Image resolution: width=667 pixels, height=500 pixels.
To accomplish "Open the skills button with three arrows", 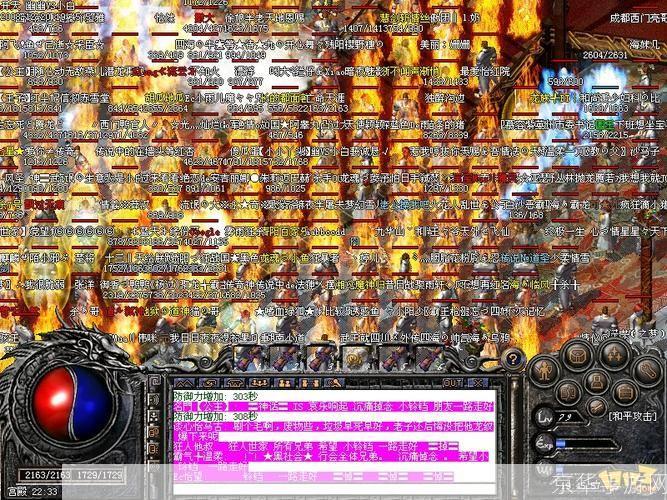I will [614, 354].
